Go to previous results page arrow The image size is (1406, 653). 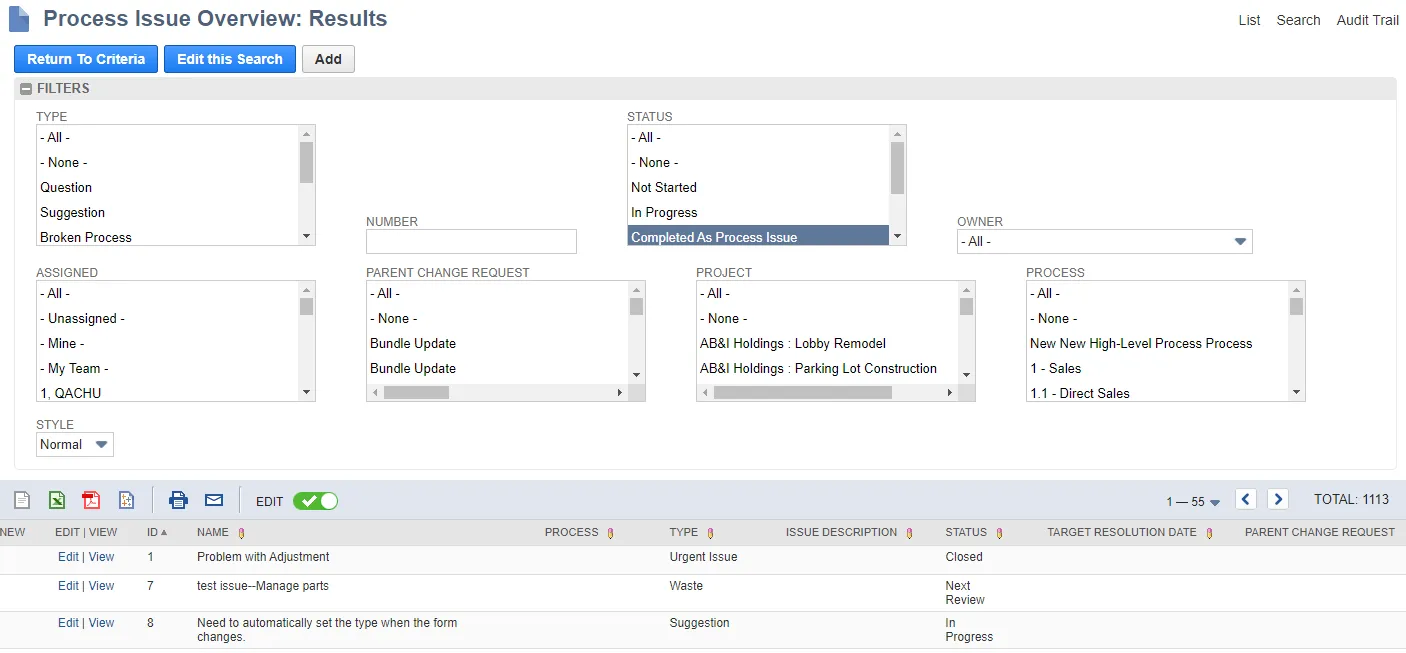(1246, 499)
